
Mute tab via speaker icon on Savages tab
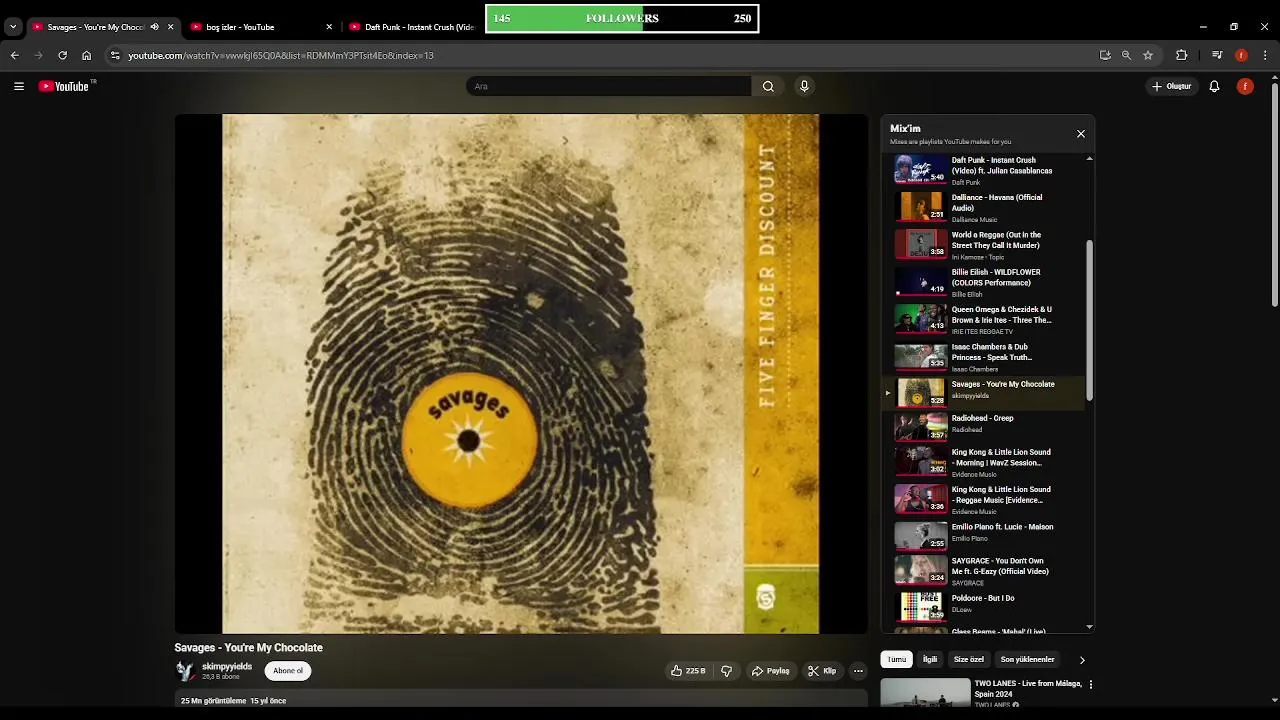154,27
